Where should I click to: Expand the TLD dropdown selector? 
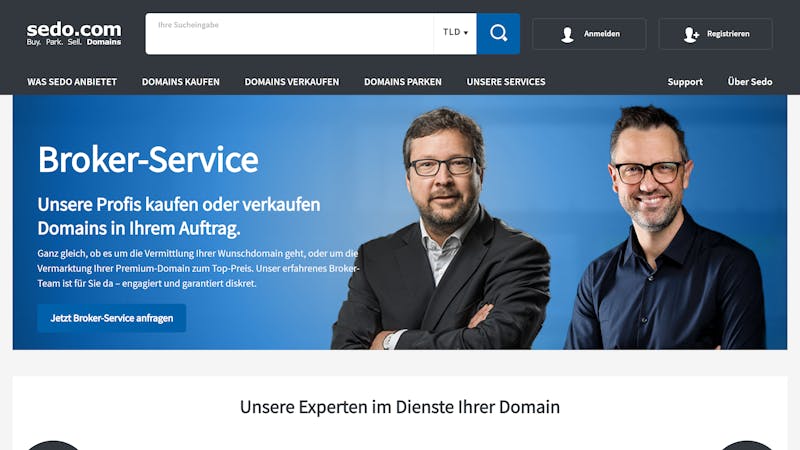tap(455, 34)
